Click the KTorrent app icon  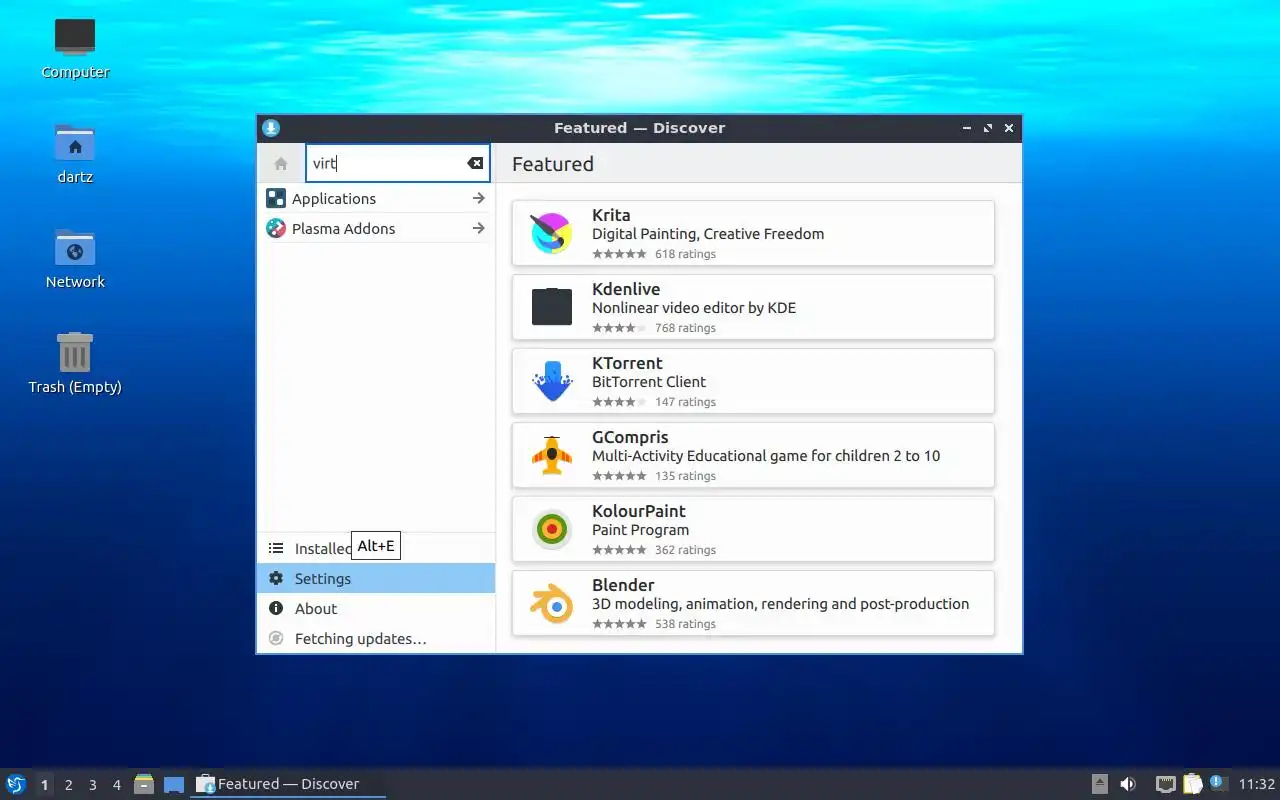click(x=551, y=381)
